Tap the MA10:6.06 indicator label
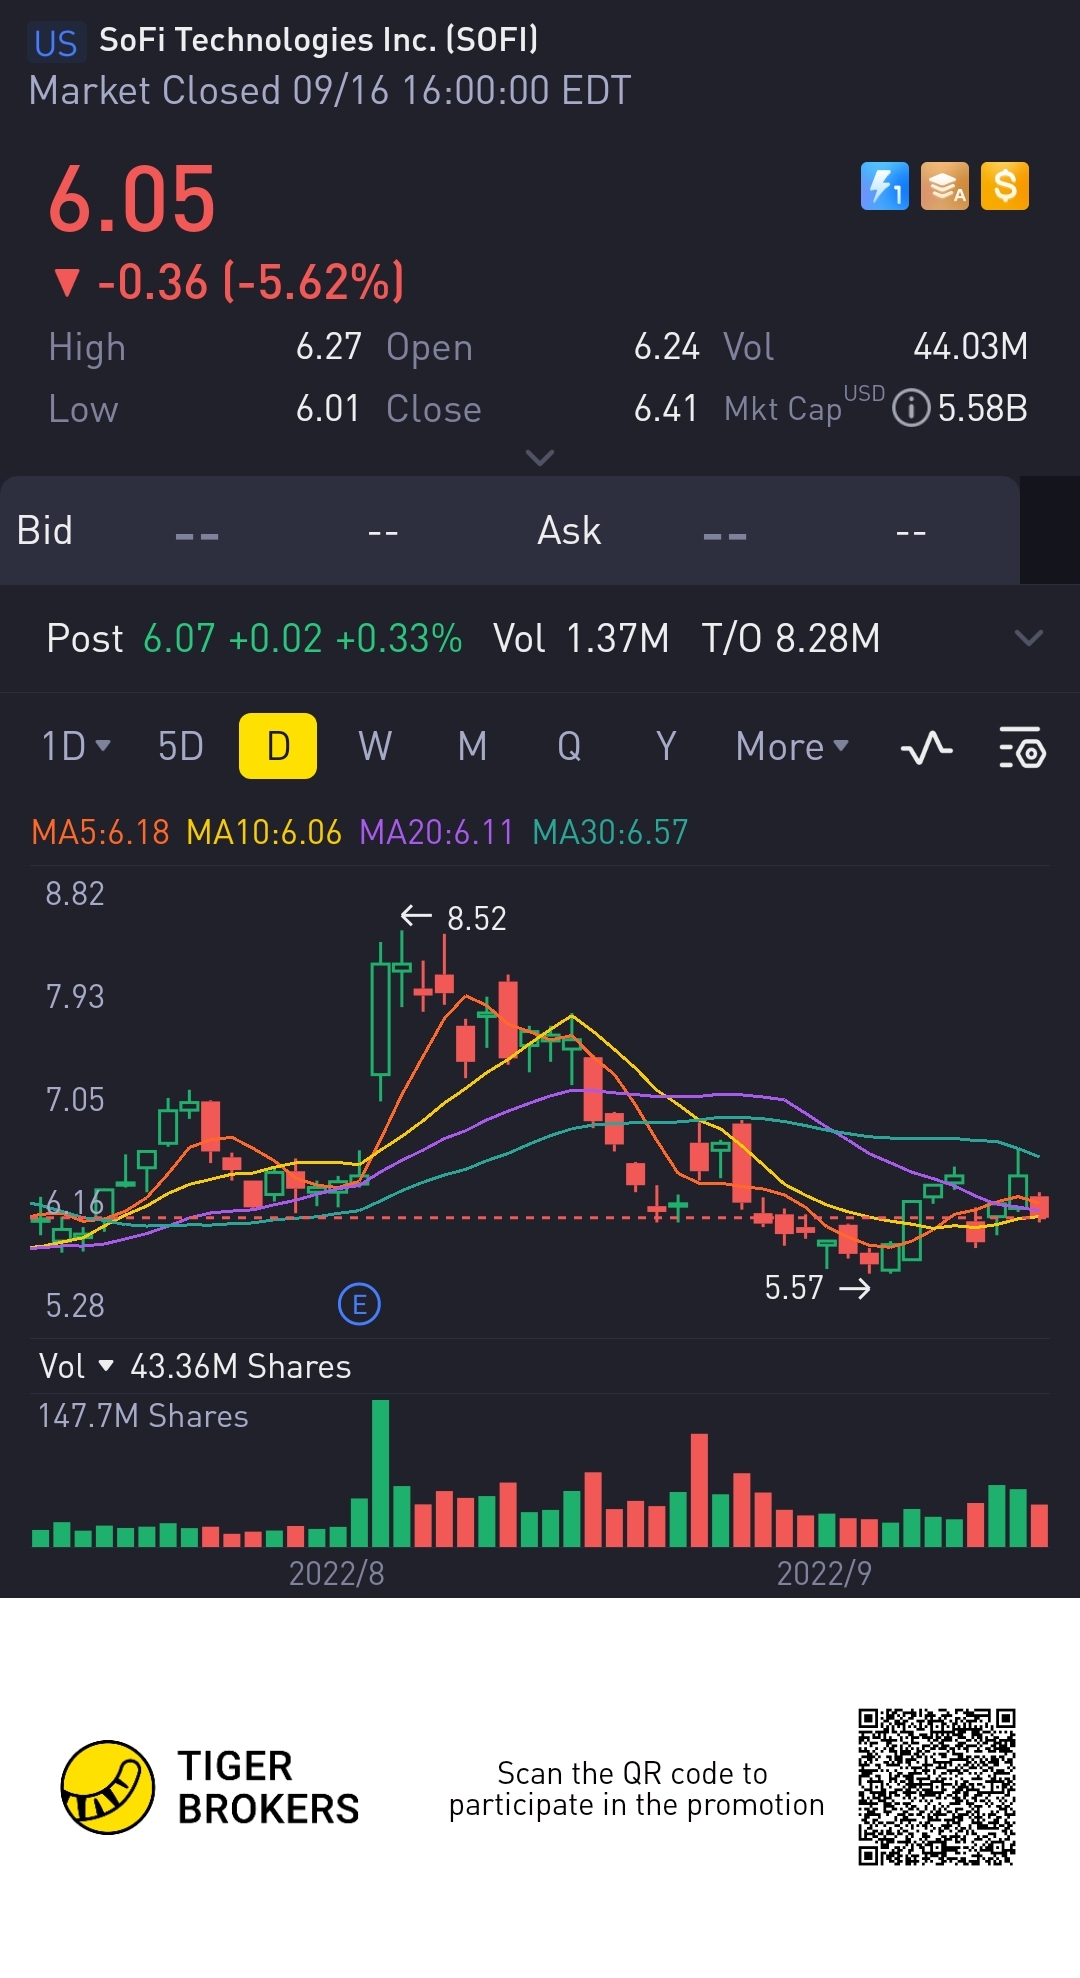 264,832
